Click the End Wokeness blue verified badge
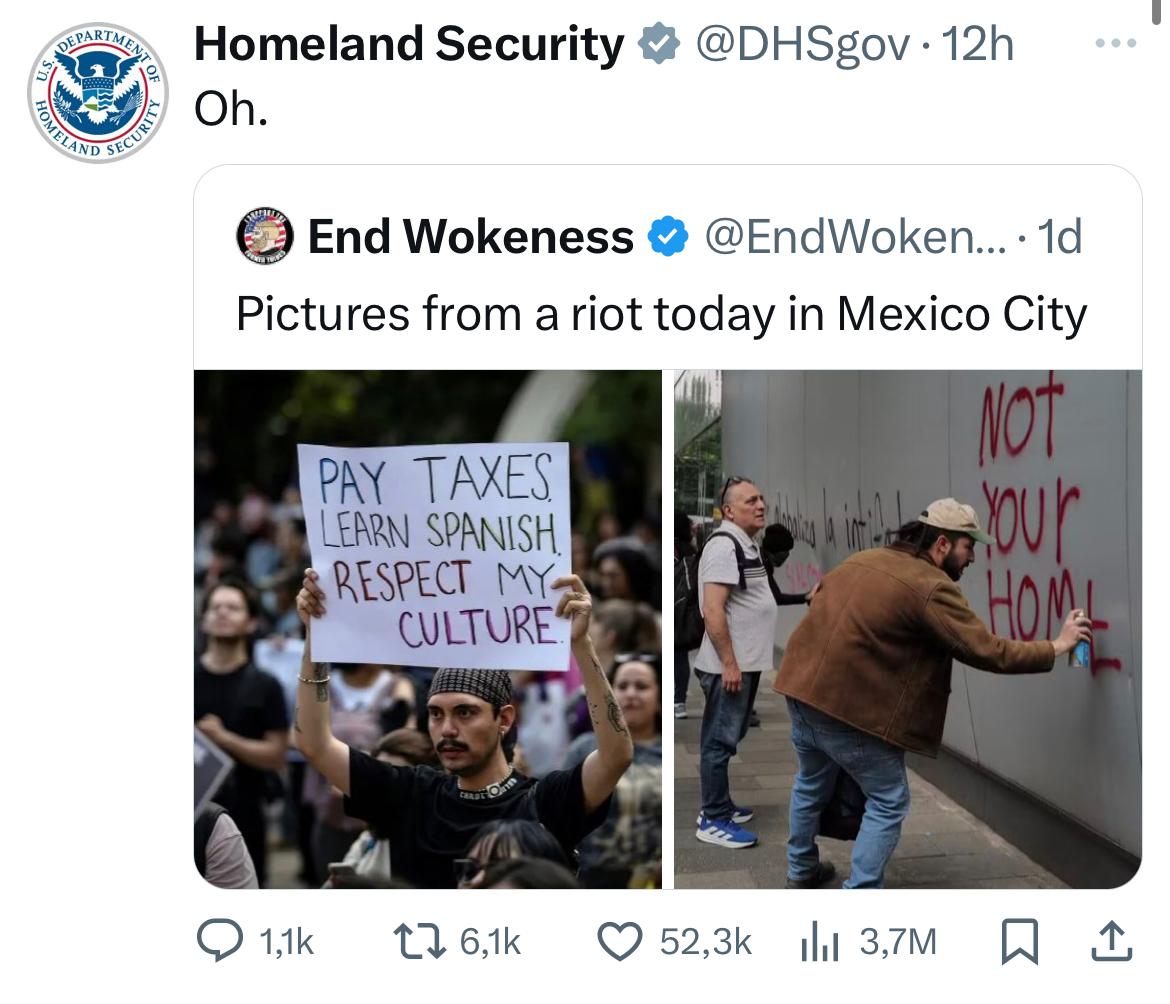The width and height of the screenshot is (1170, 1004). (667, 236)
